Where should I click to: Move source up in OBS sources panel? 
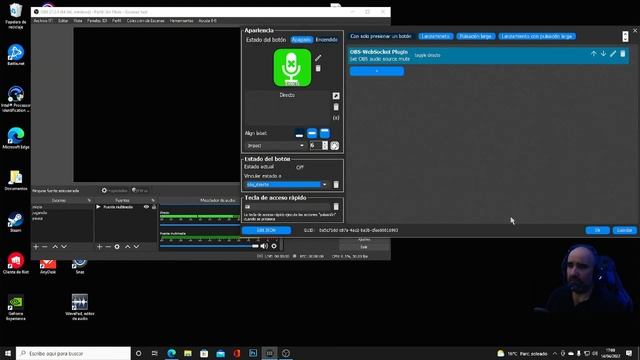127,247
